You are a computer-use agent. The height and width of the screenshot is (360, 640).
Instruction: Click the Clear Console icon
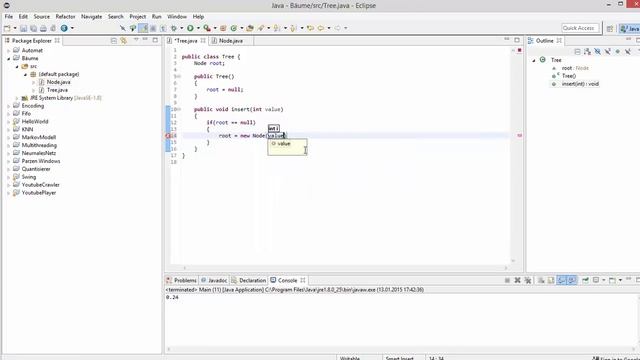pyautogui.click(x=541, y=280)
